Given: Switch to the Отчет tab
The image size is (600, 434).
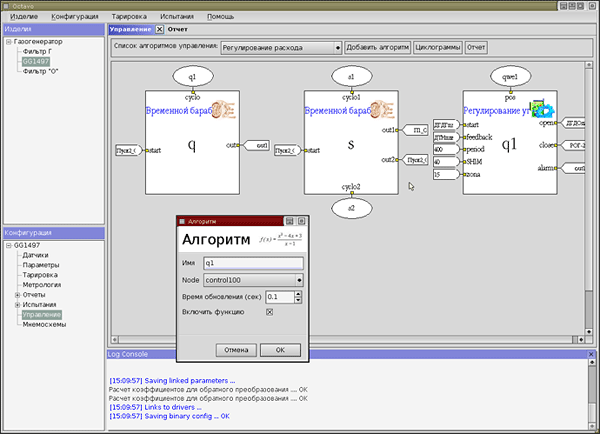Looking at the screenshot, I should click(178, 29).
